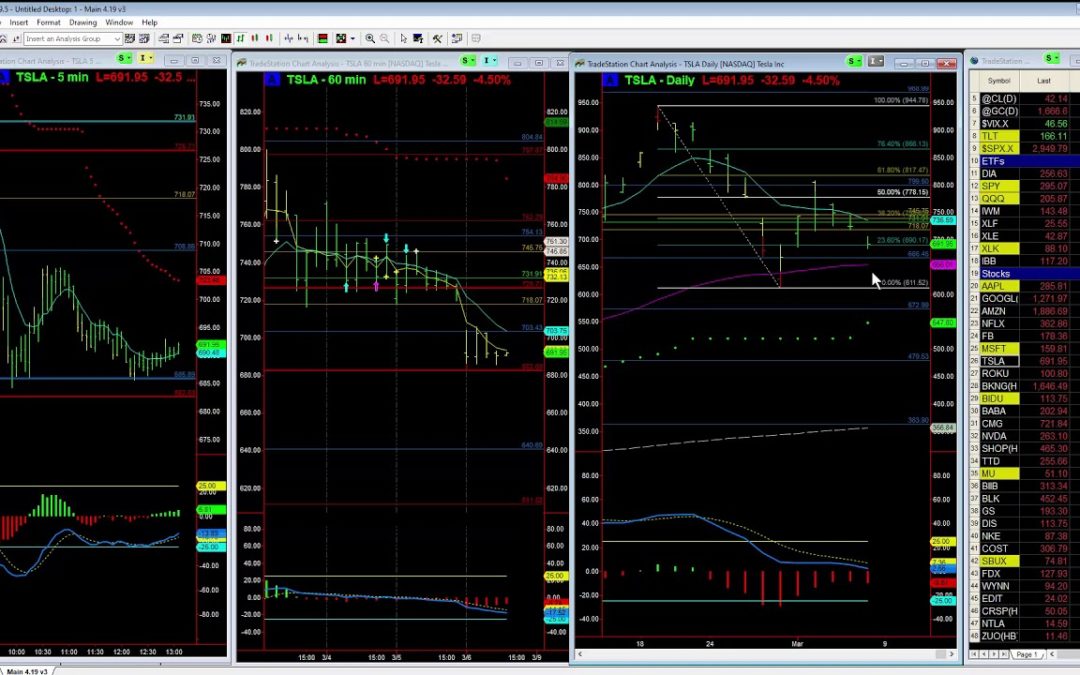Click the 100.00% (944.78) Fibonacci label
The image size is (1080, 675).
901,101
